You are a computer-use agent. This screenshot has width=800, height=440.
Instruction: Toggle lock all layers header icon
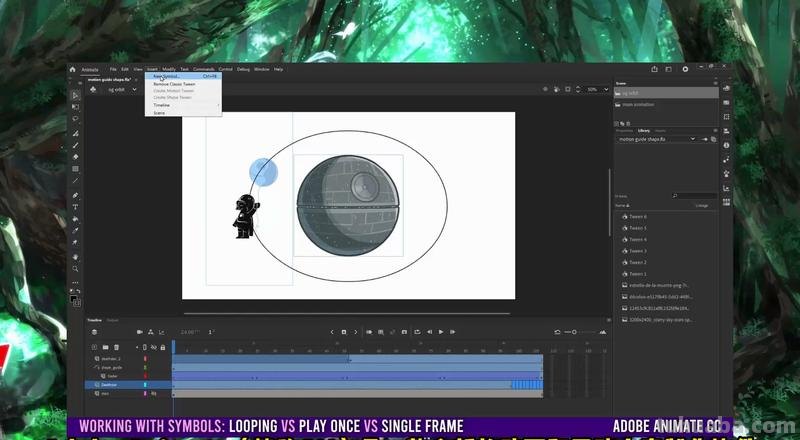pyautogui.click(x=163, y=347)
